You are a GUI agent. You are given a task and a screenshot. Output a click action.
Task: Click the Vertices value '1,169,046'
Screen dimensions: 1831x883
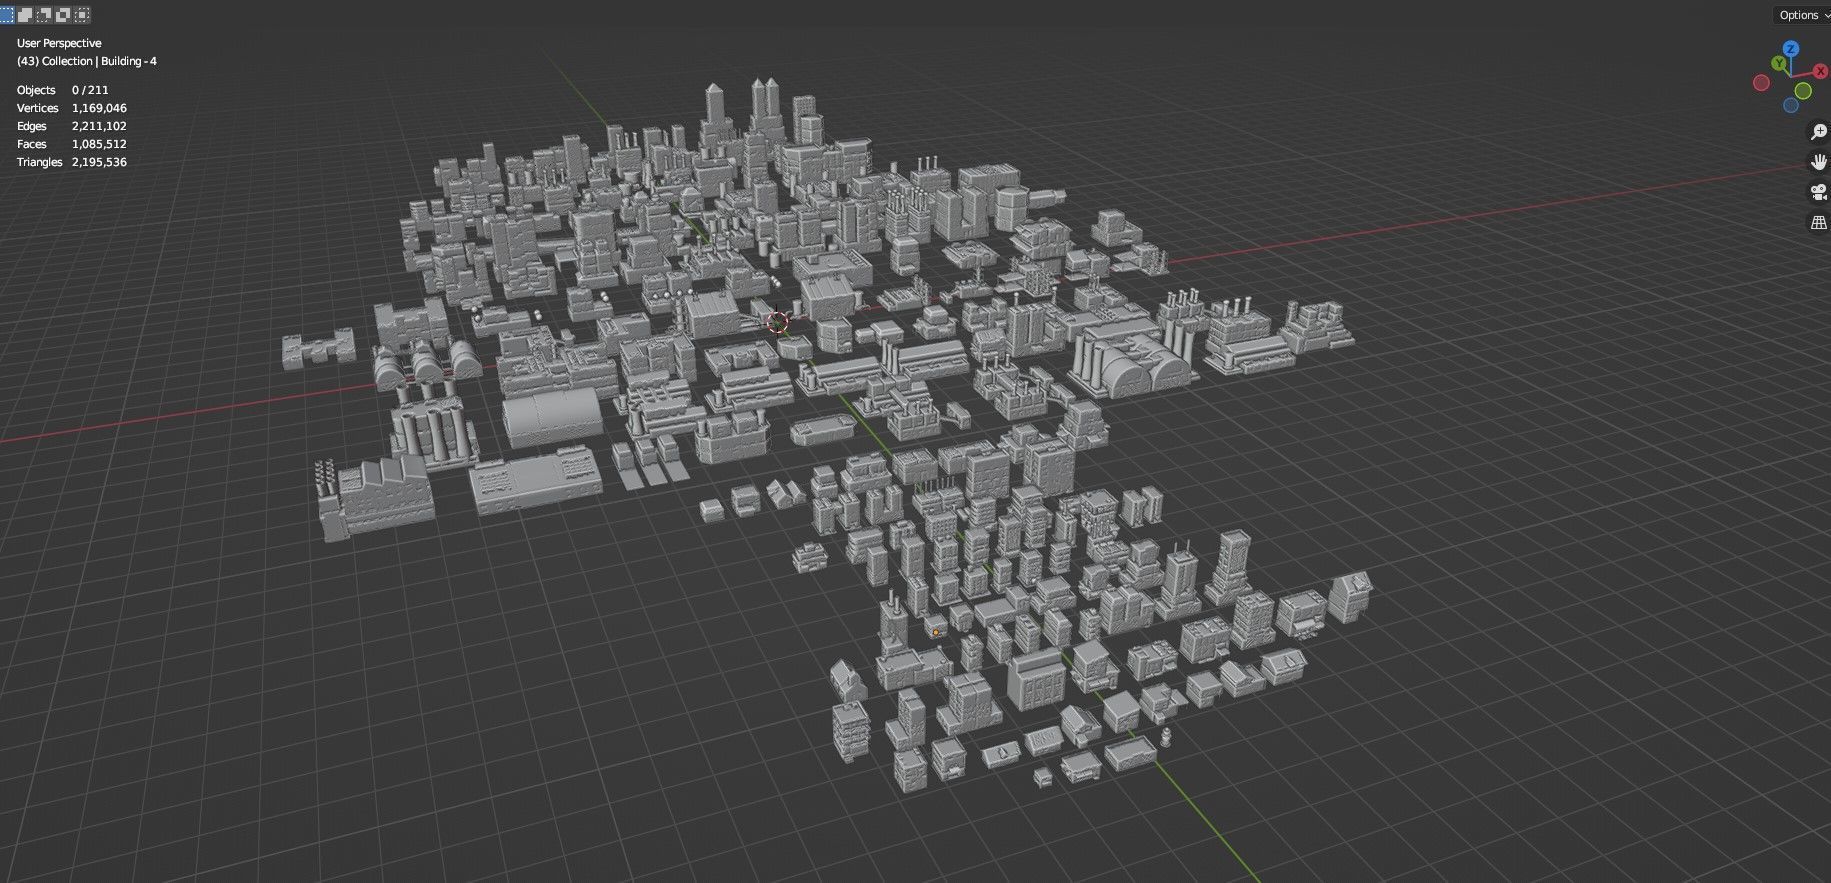99,108
